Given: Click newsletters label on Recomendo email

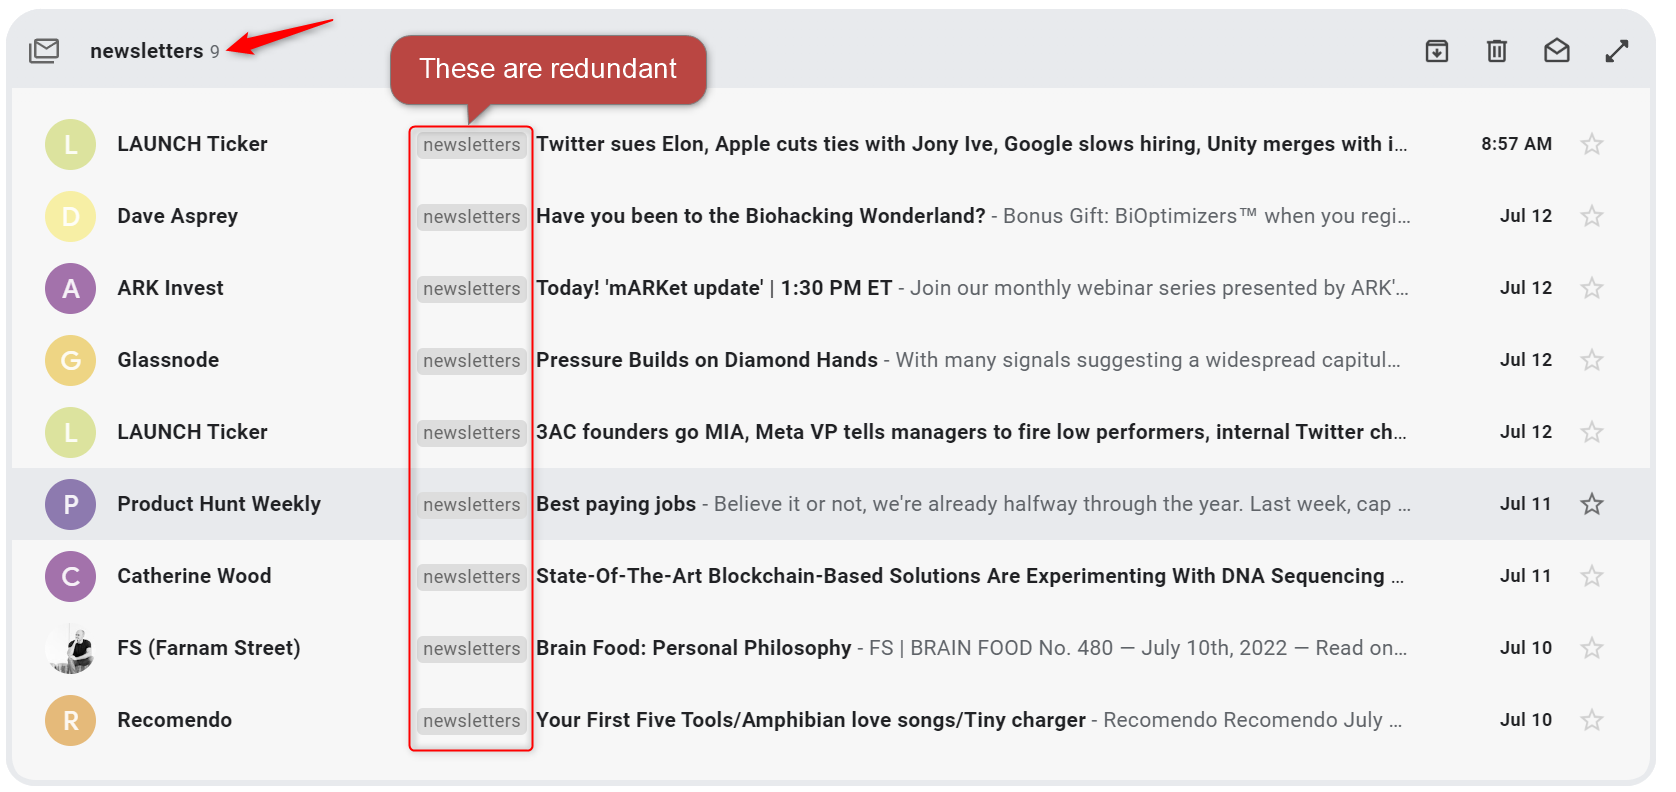Looking at the screenshot, I should click(x=472, y=721).
